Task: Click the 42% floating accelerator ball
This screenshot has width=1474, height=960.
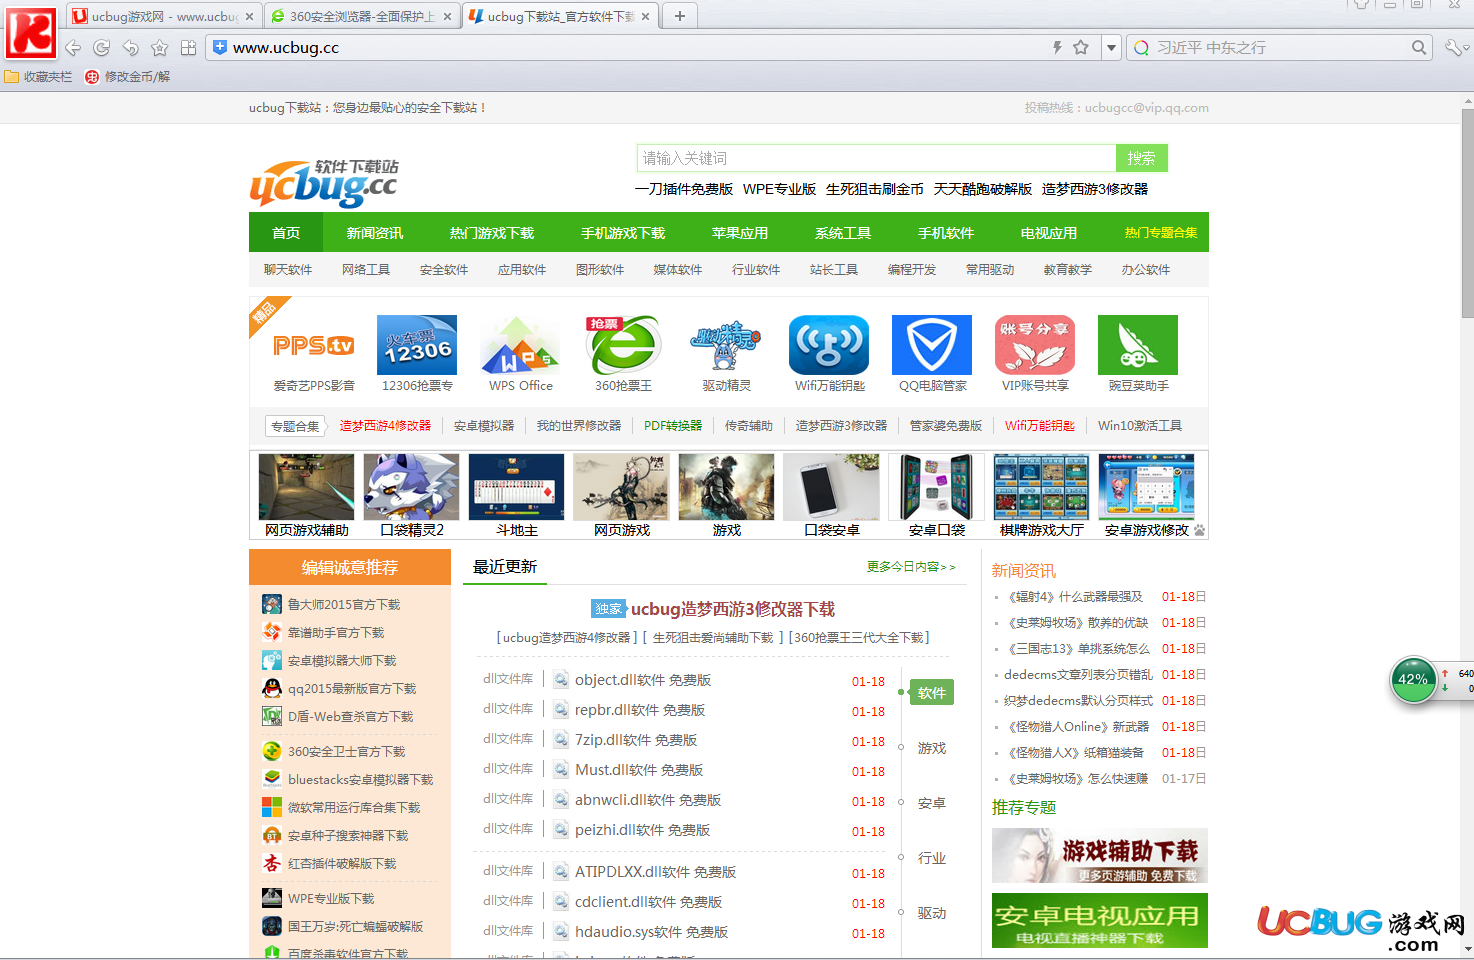Action: [x=1413, y=680]
